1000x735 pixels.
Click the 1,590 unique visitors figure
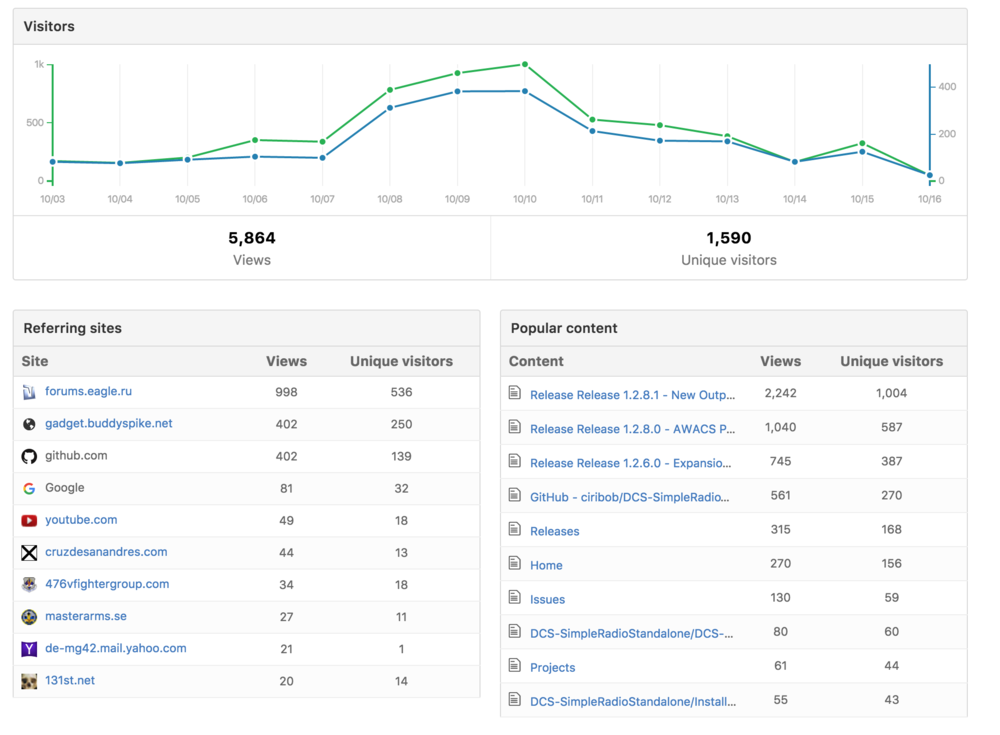pos(729,238)
